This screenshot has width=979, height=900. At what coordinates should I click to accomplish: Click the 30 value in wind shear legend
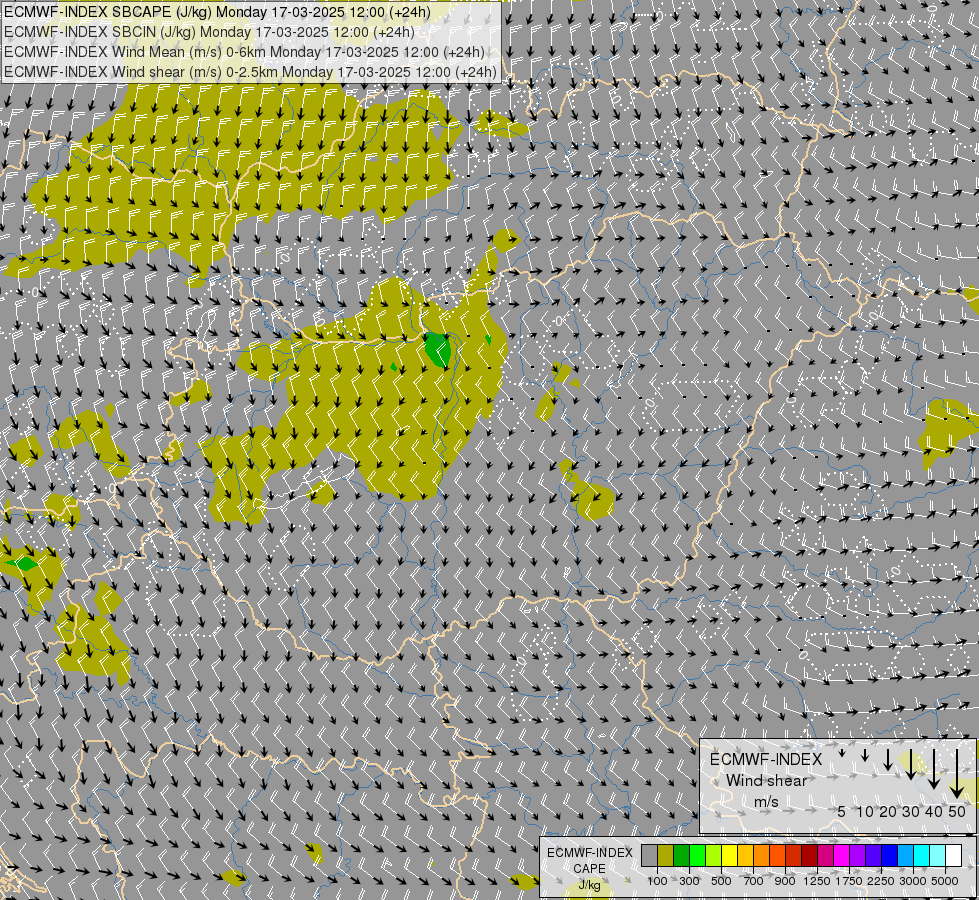point(911,811)
